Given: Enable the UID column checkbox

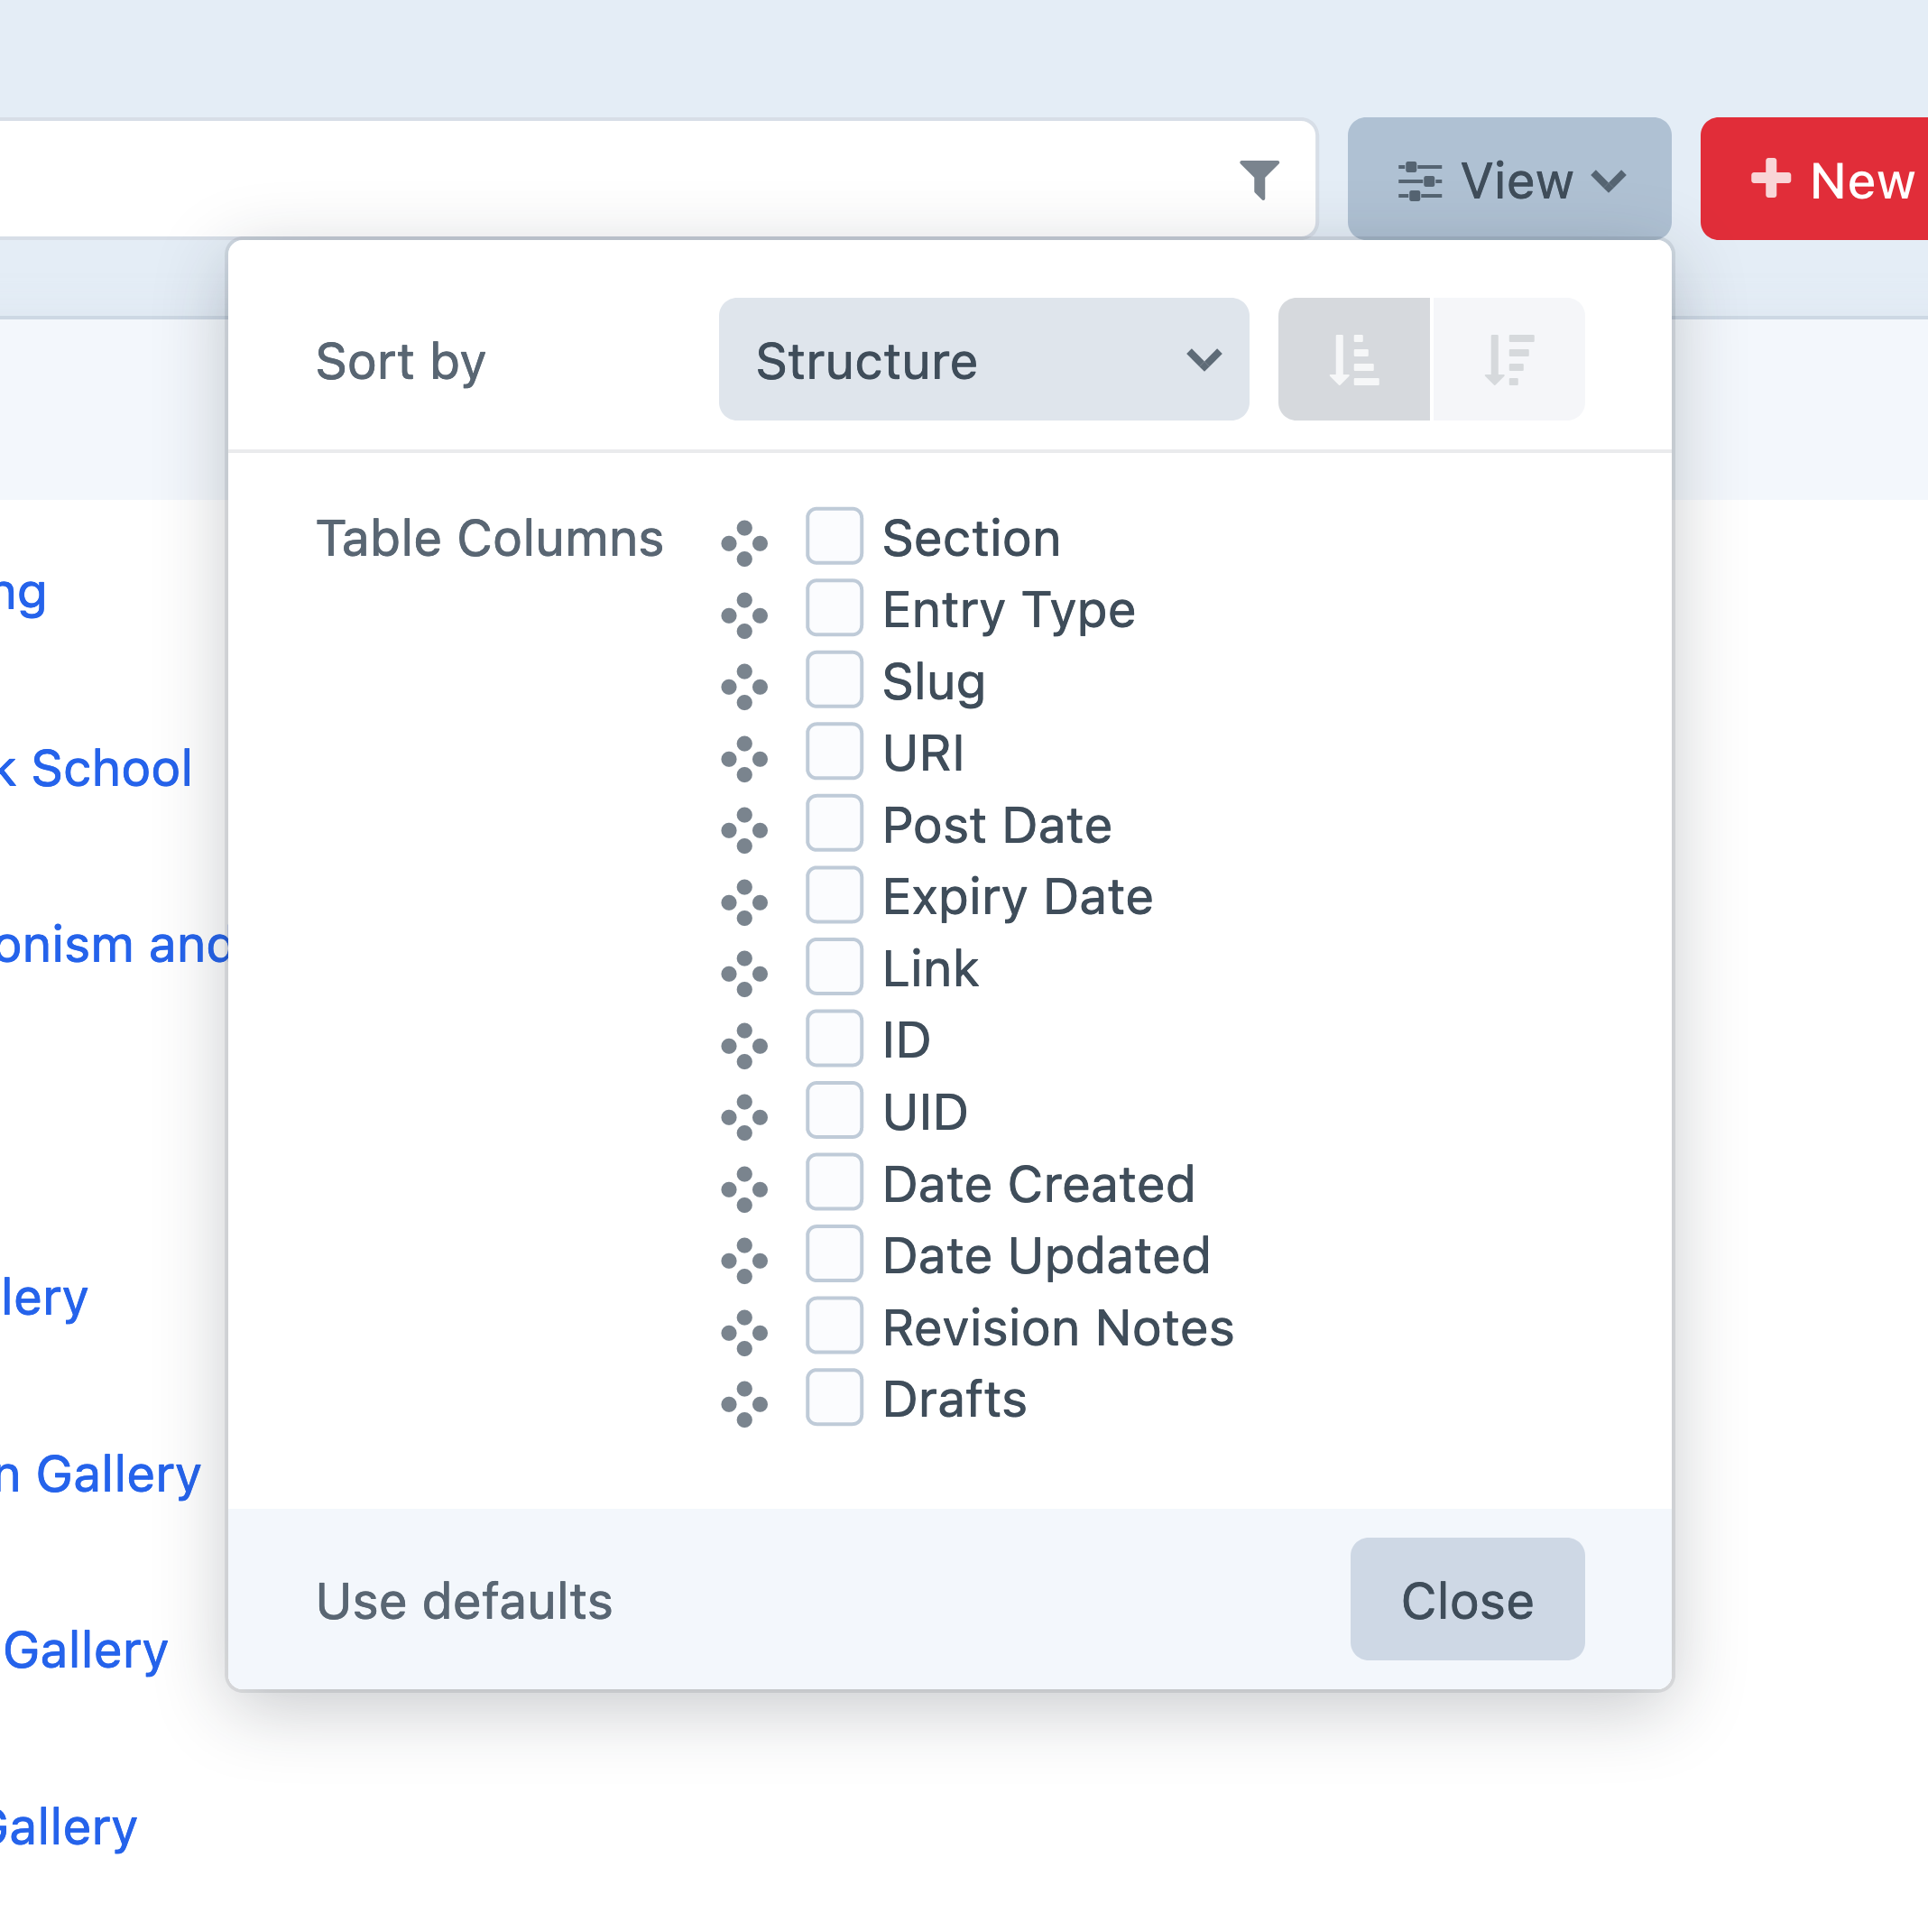Looking at the screenshot, I should [x=834, y=1109].
